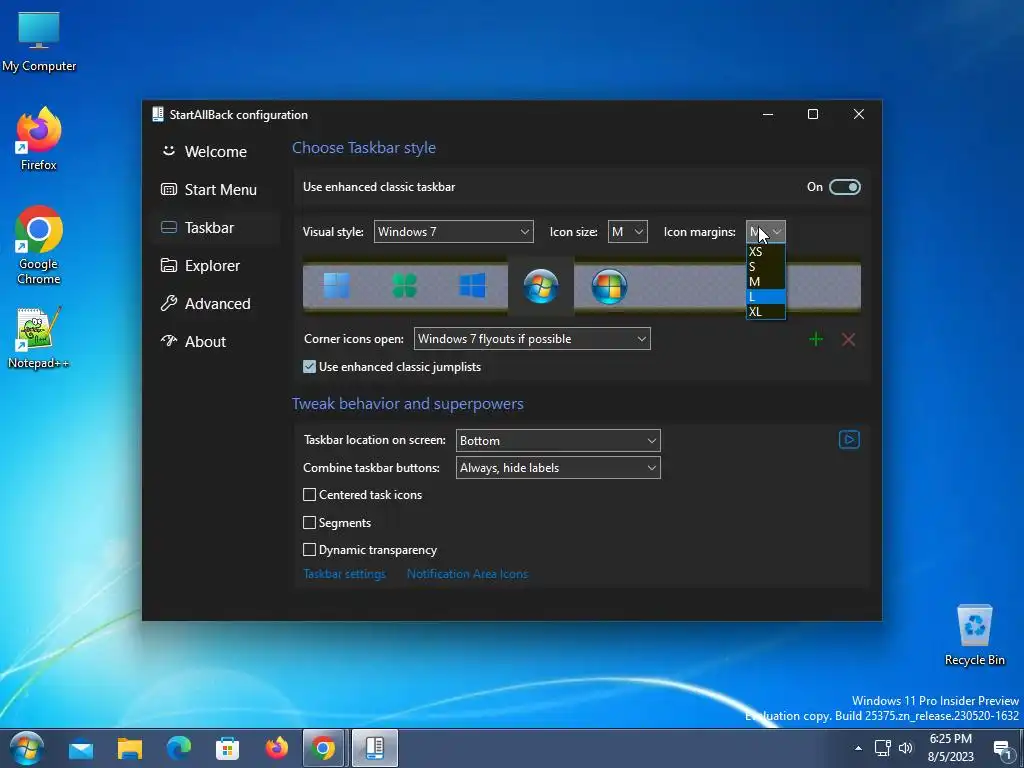Pick the Windows 10 flat logo start icon
The height and width of the screenshot is (768, 1024).
click(x=472, y=286)
